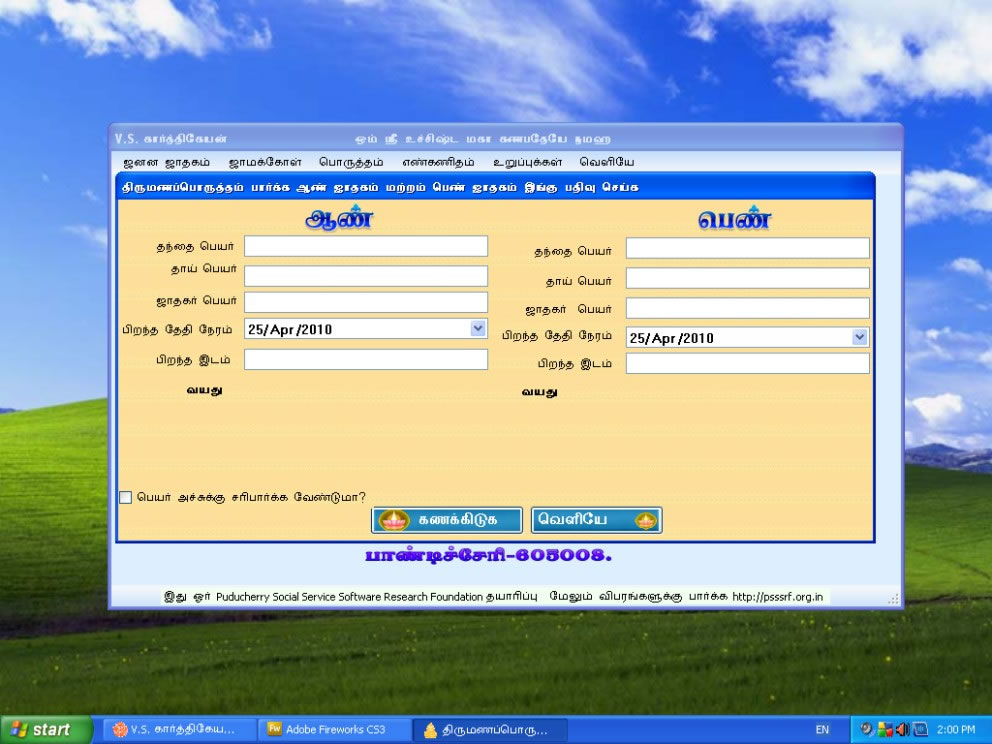Open the Windows start button
This screenshot has height=744, width=992.
(x=46, y=729)
